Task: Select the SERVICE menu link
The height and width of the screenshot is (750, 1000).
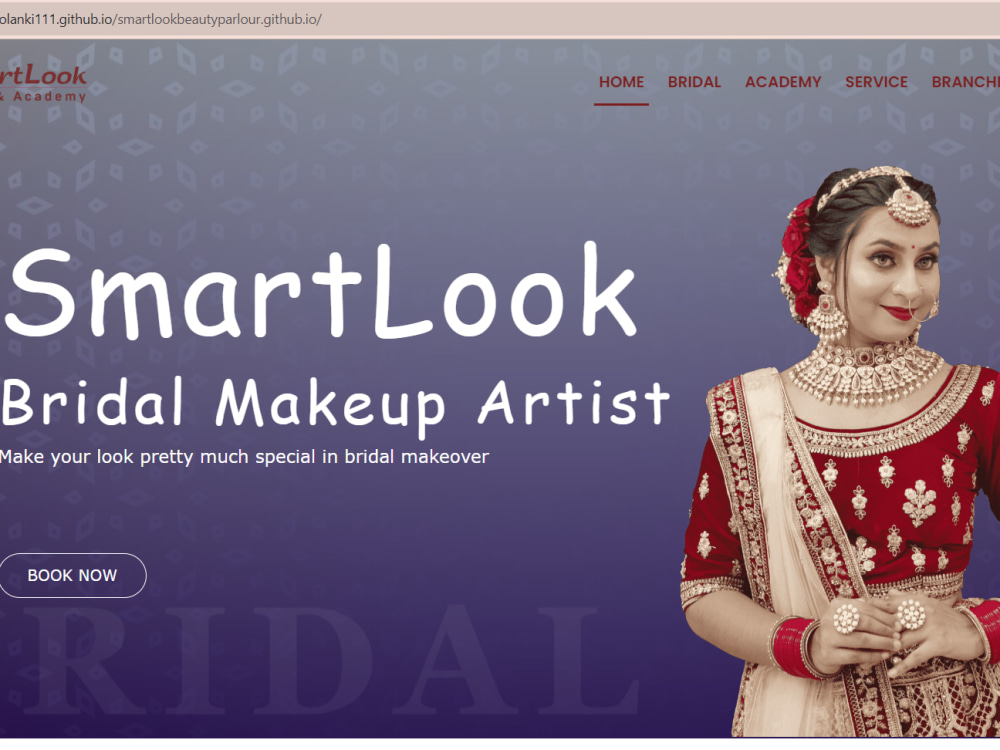Action: point(876,82)
